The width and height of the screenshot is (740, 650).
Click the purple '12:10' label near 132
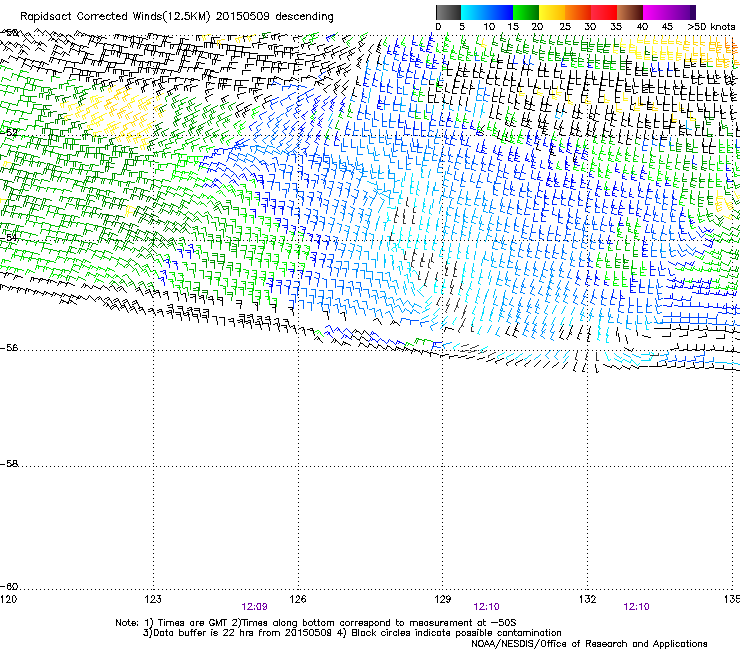[636, 607]
